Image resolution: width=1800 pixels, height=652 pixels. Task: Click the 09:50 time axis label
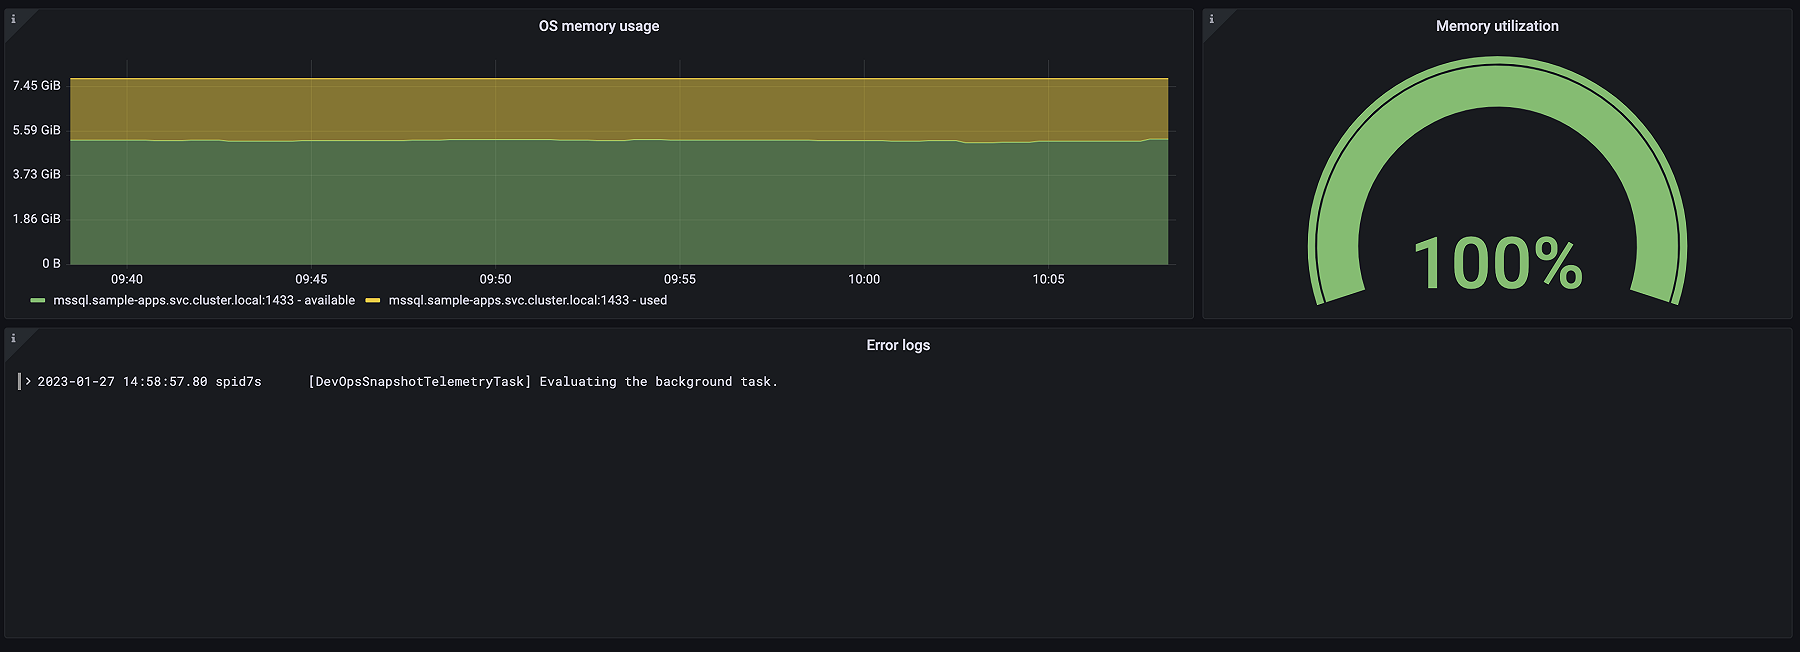pos(495,279)
